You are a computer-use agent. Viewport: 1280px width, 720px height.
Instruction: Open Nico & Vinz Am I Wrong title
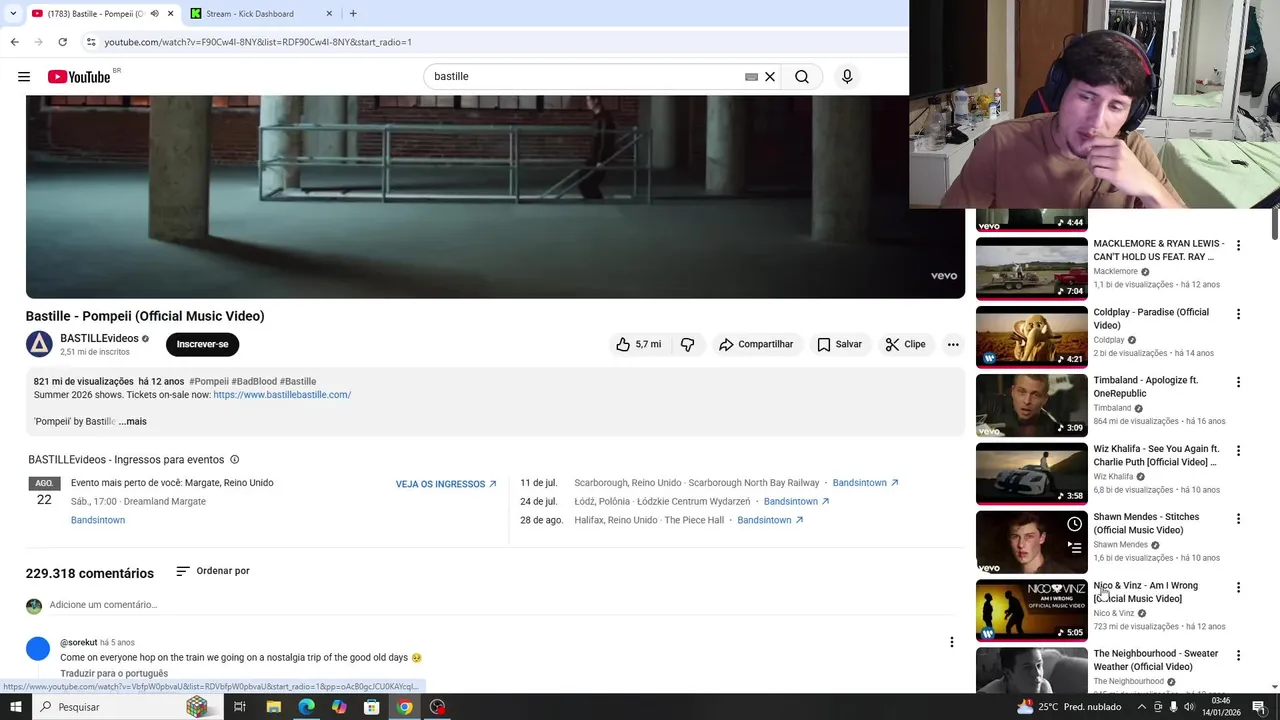tap(1146, 592)
